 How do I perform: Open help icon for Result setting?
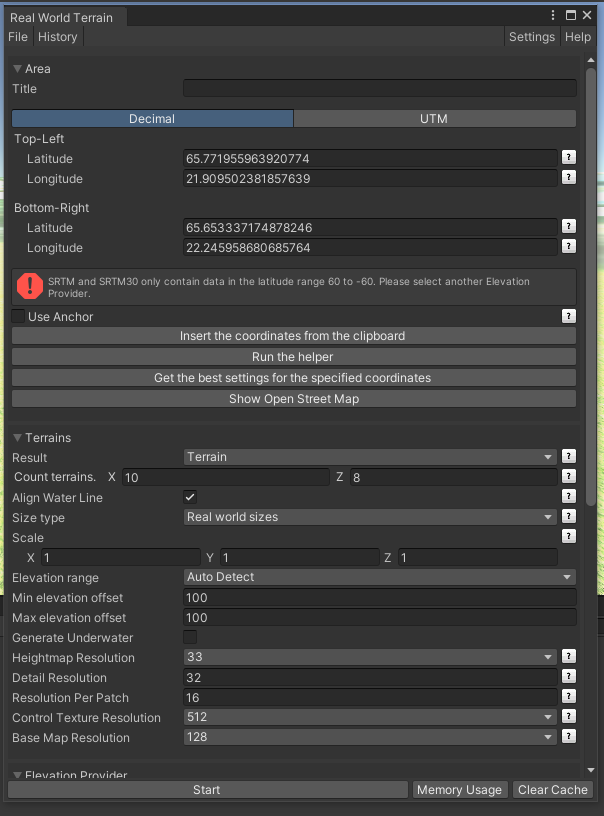[569, 457]
